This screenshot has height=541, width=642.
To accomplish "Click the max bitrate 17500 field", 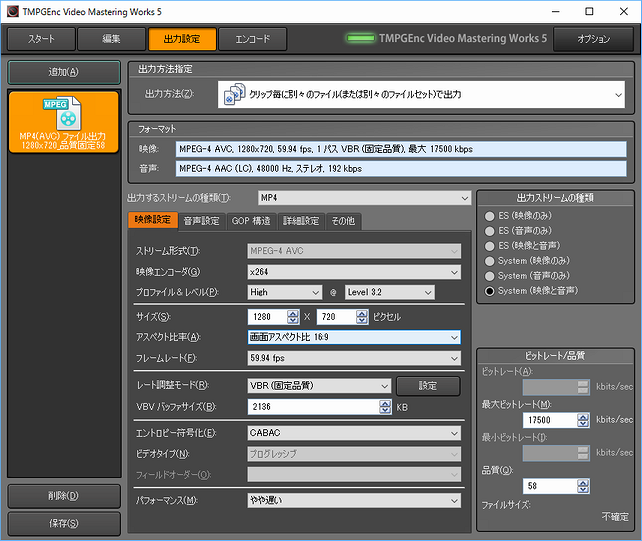I will pos(550,420).
